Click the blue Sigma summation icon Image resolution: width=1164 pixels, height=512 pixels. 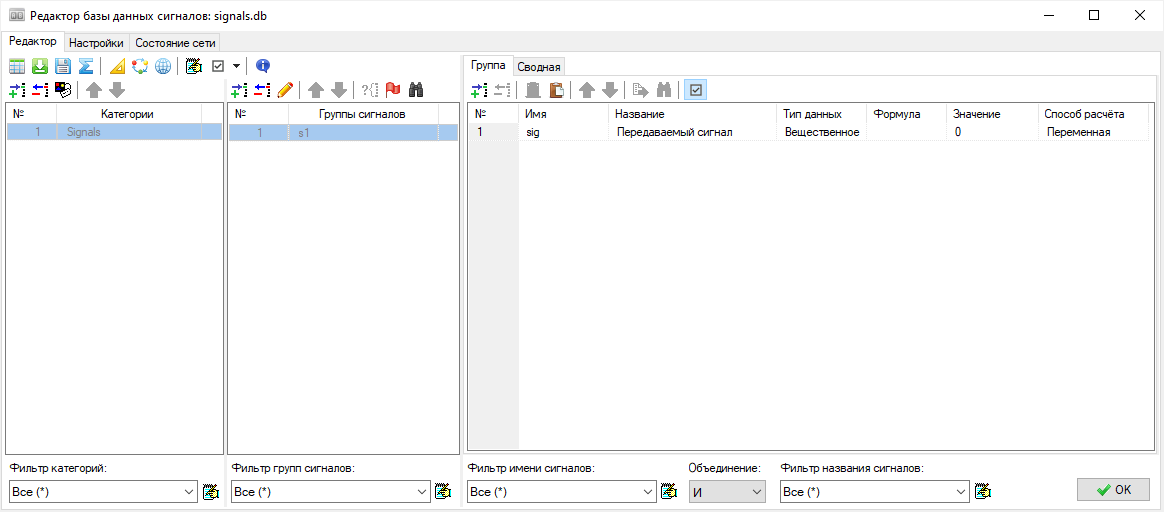(x=86, y=66)
